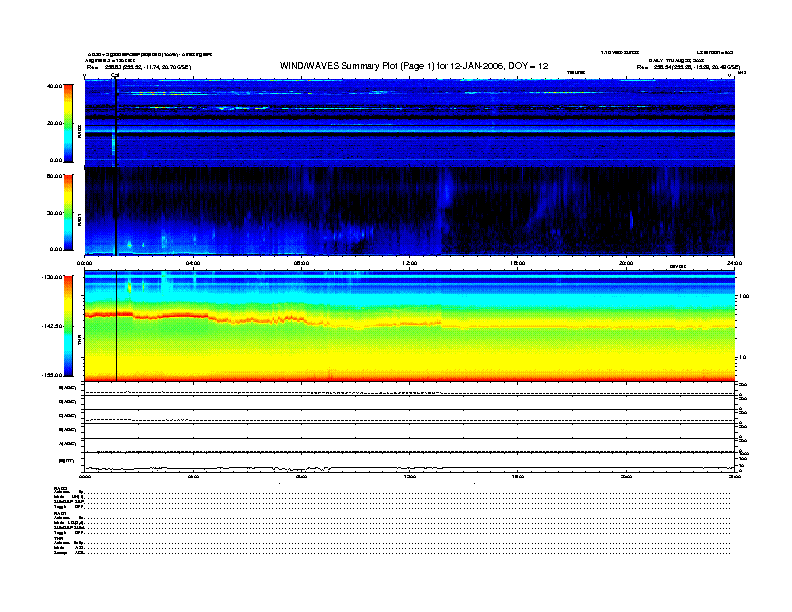Select the 30.00 label on RAD1 color scale
The image size is (792, 612).
coord(54,213)
